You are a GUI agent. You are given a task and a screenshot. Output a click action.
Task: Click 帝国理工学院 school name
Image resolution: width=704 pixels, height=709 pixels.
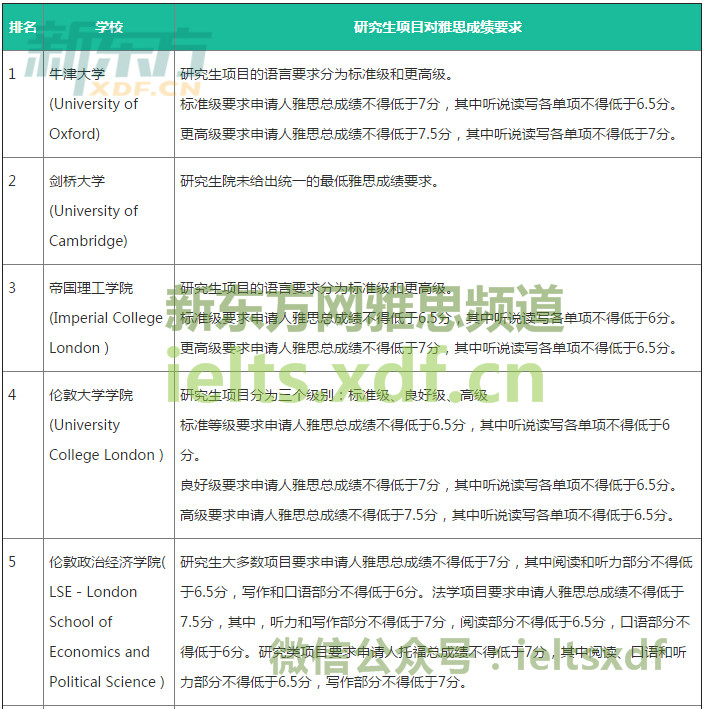[x=91, y=288]
